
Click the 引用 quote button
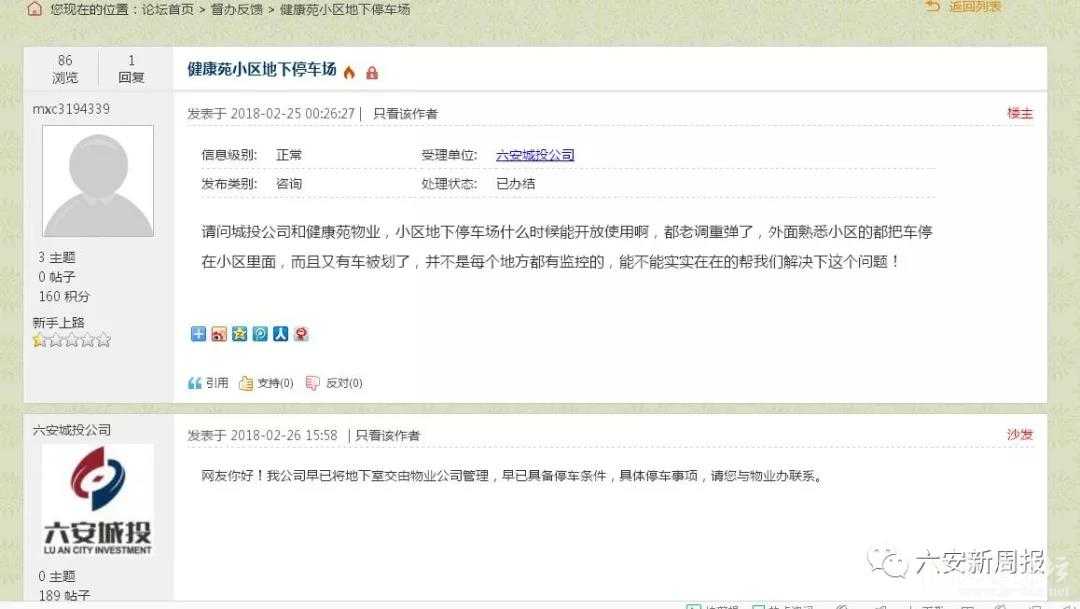tap(208, 383)
